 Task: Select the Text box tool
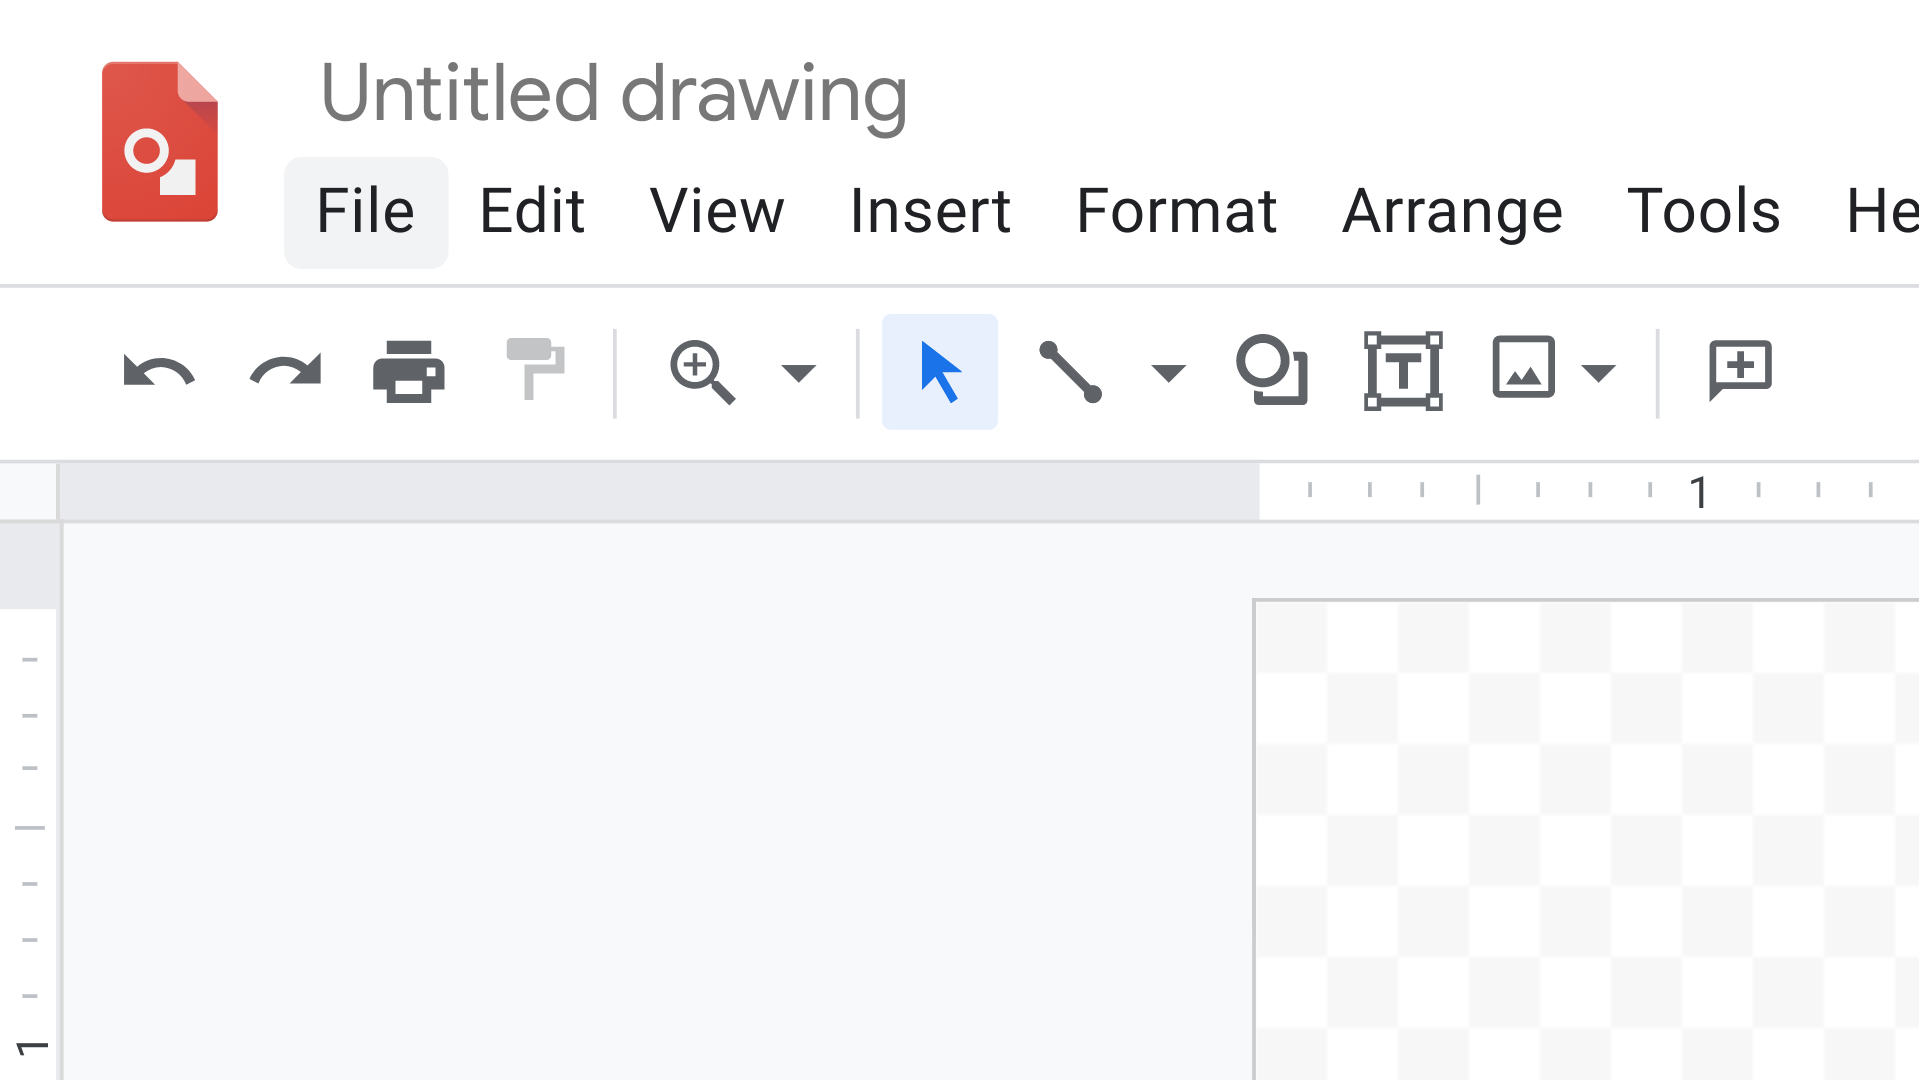pos(1403,371)
